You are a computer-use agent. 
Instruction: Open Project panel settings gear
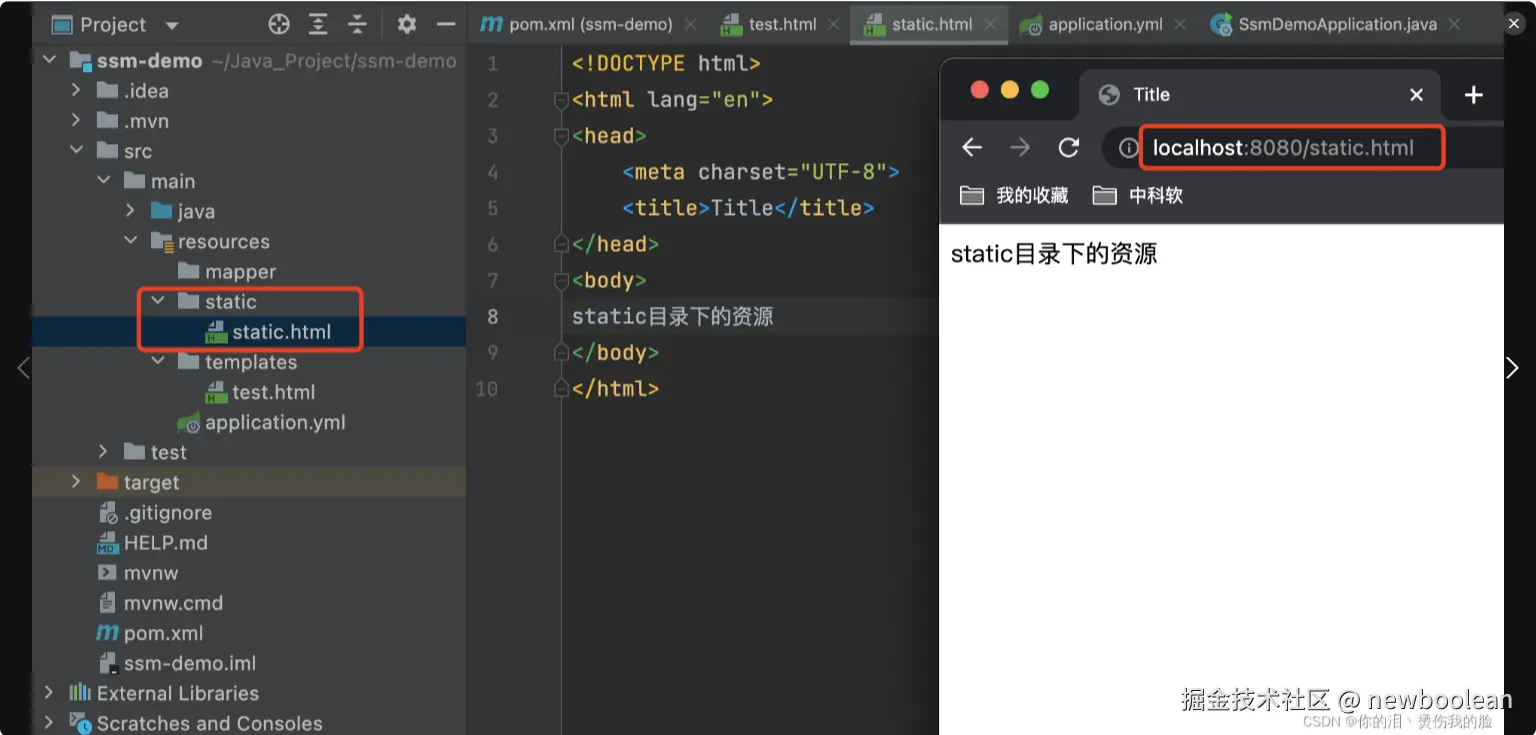pyautogui.click(x=406, y=24)
